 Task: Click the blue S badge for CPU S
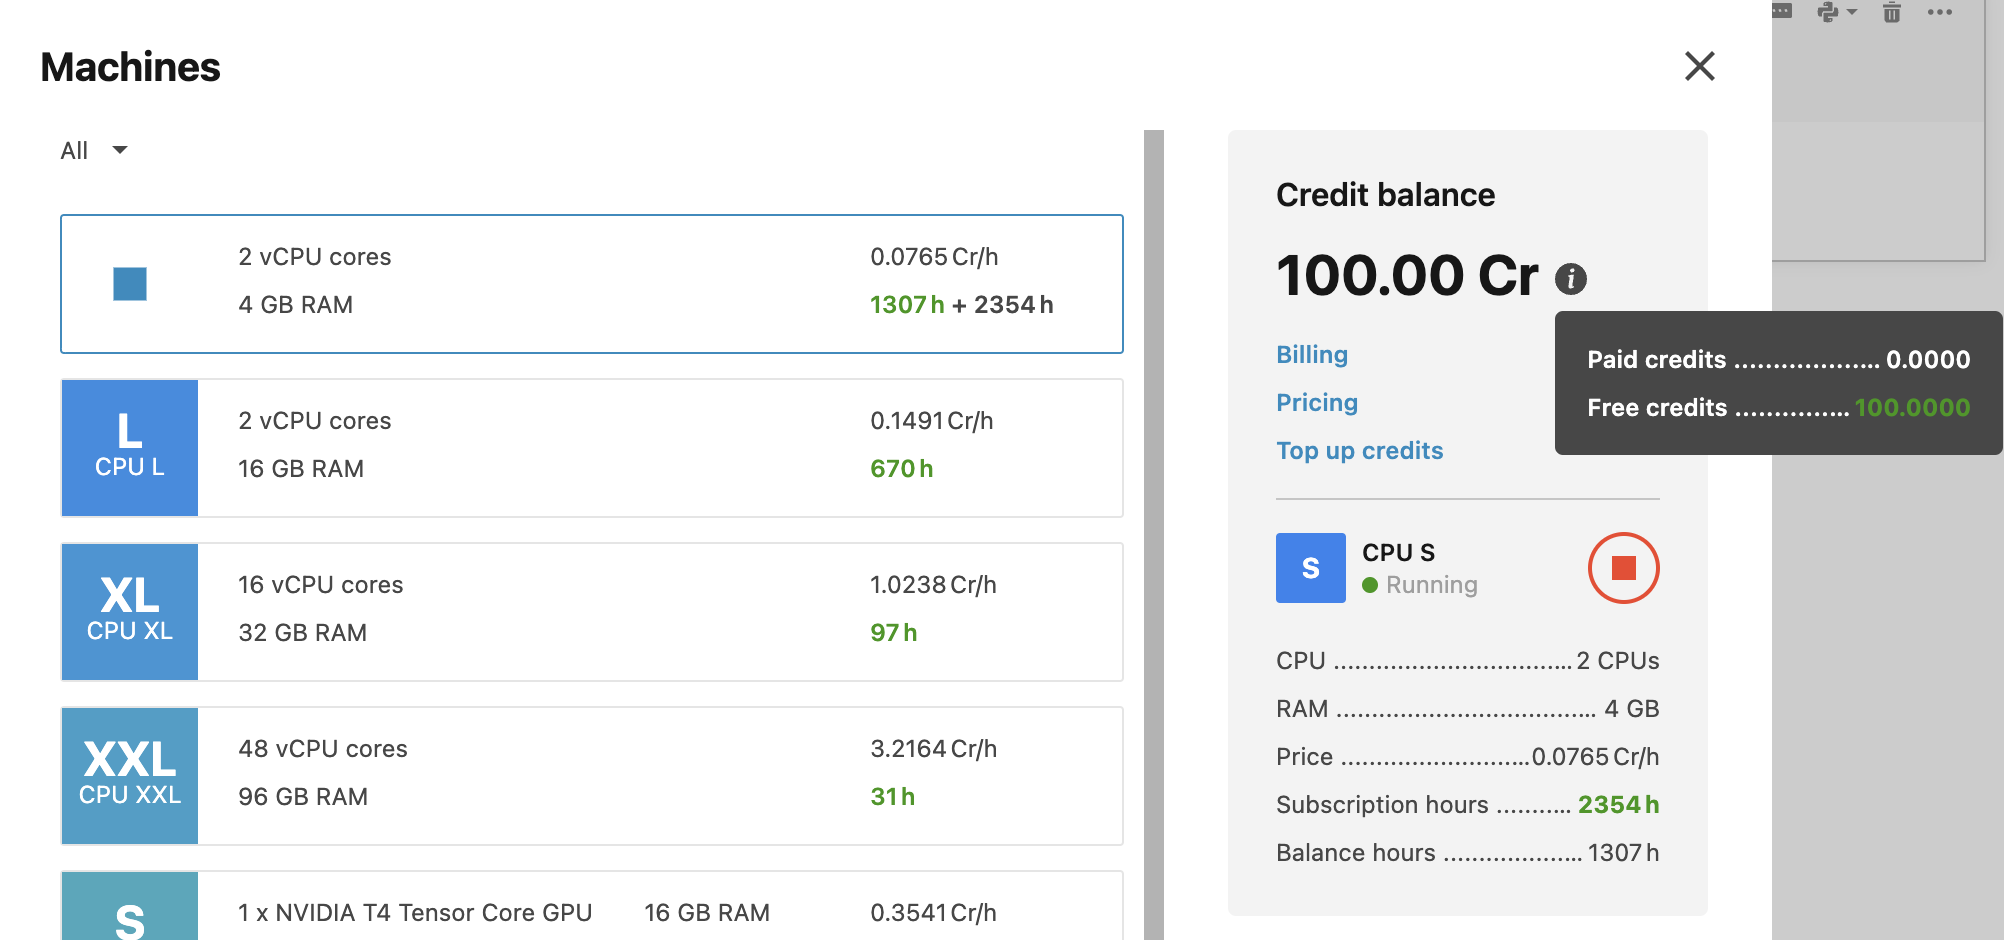[x=1310, y=568]
